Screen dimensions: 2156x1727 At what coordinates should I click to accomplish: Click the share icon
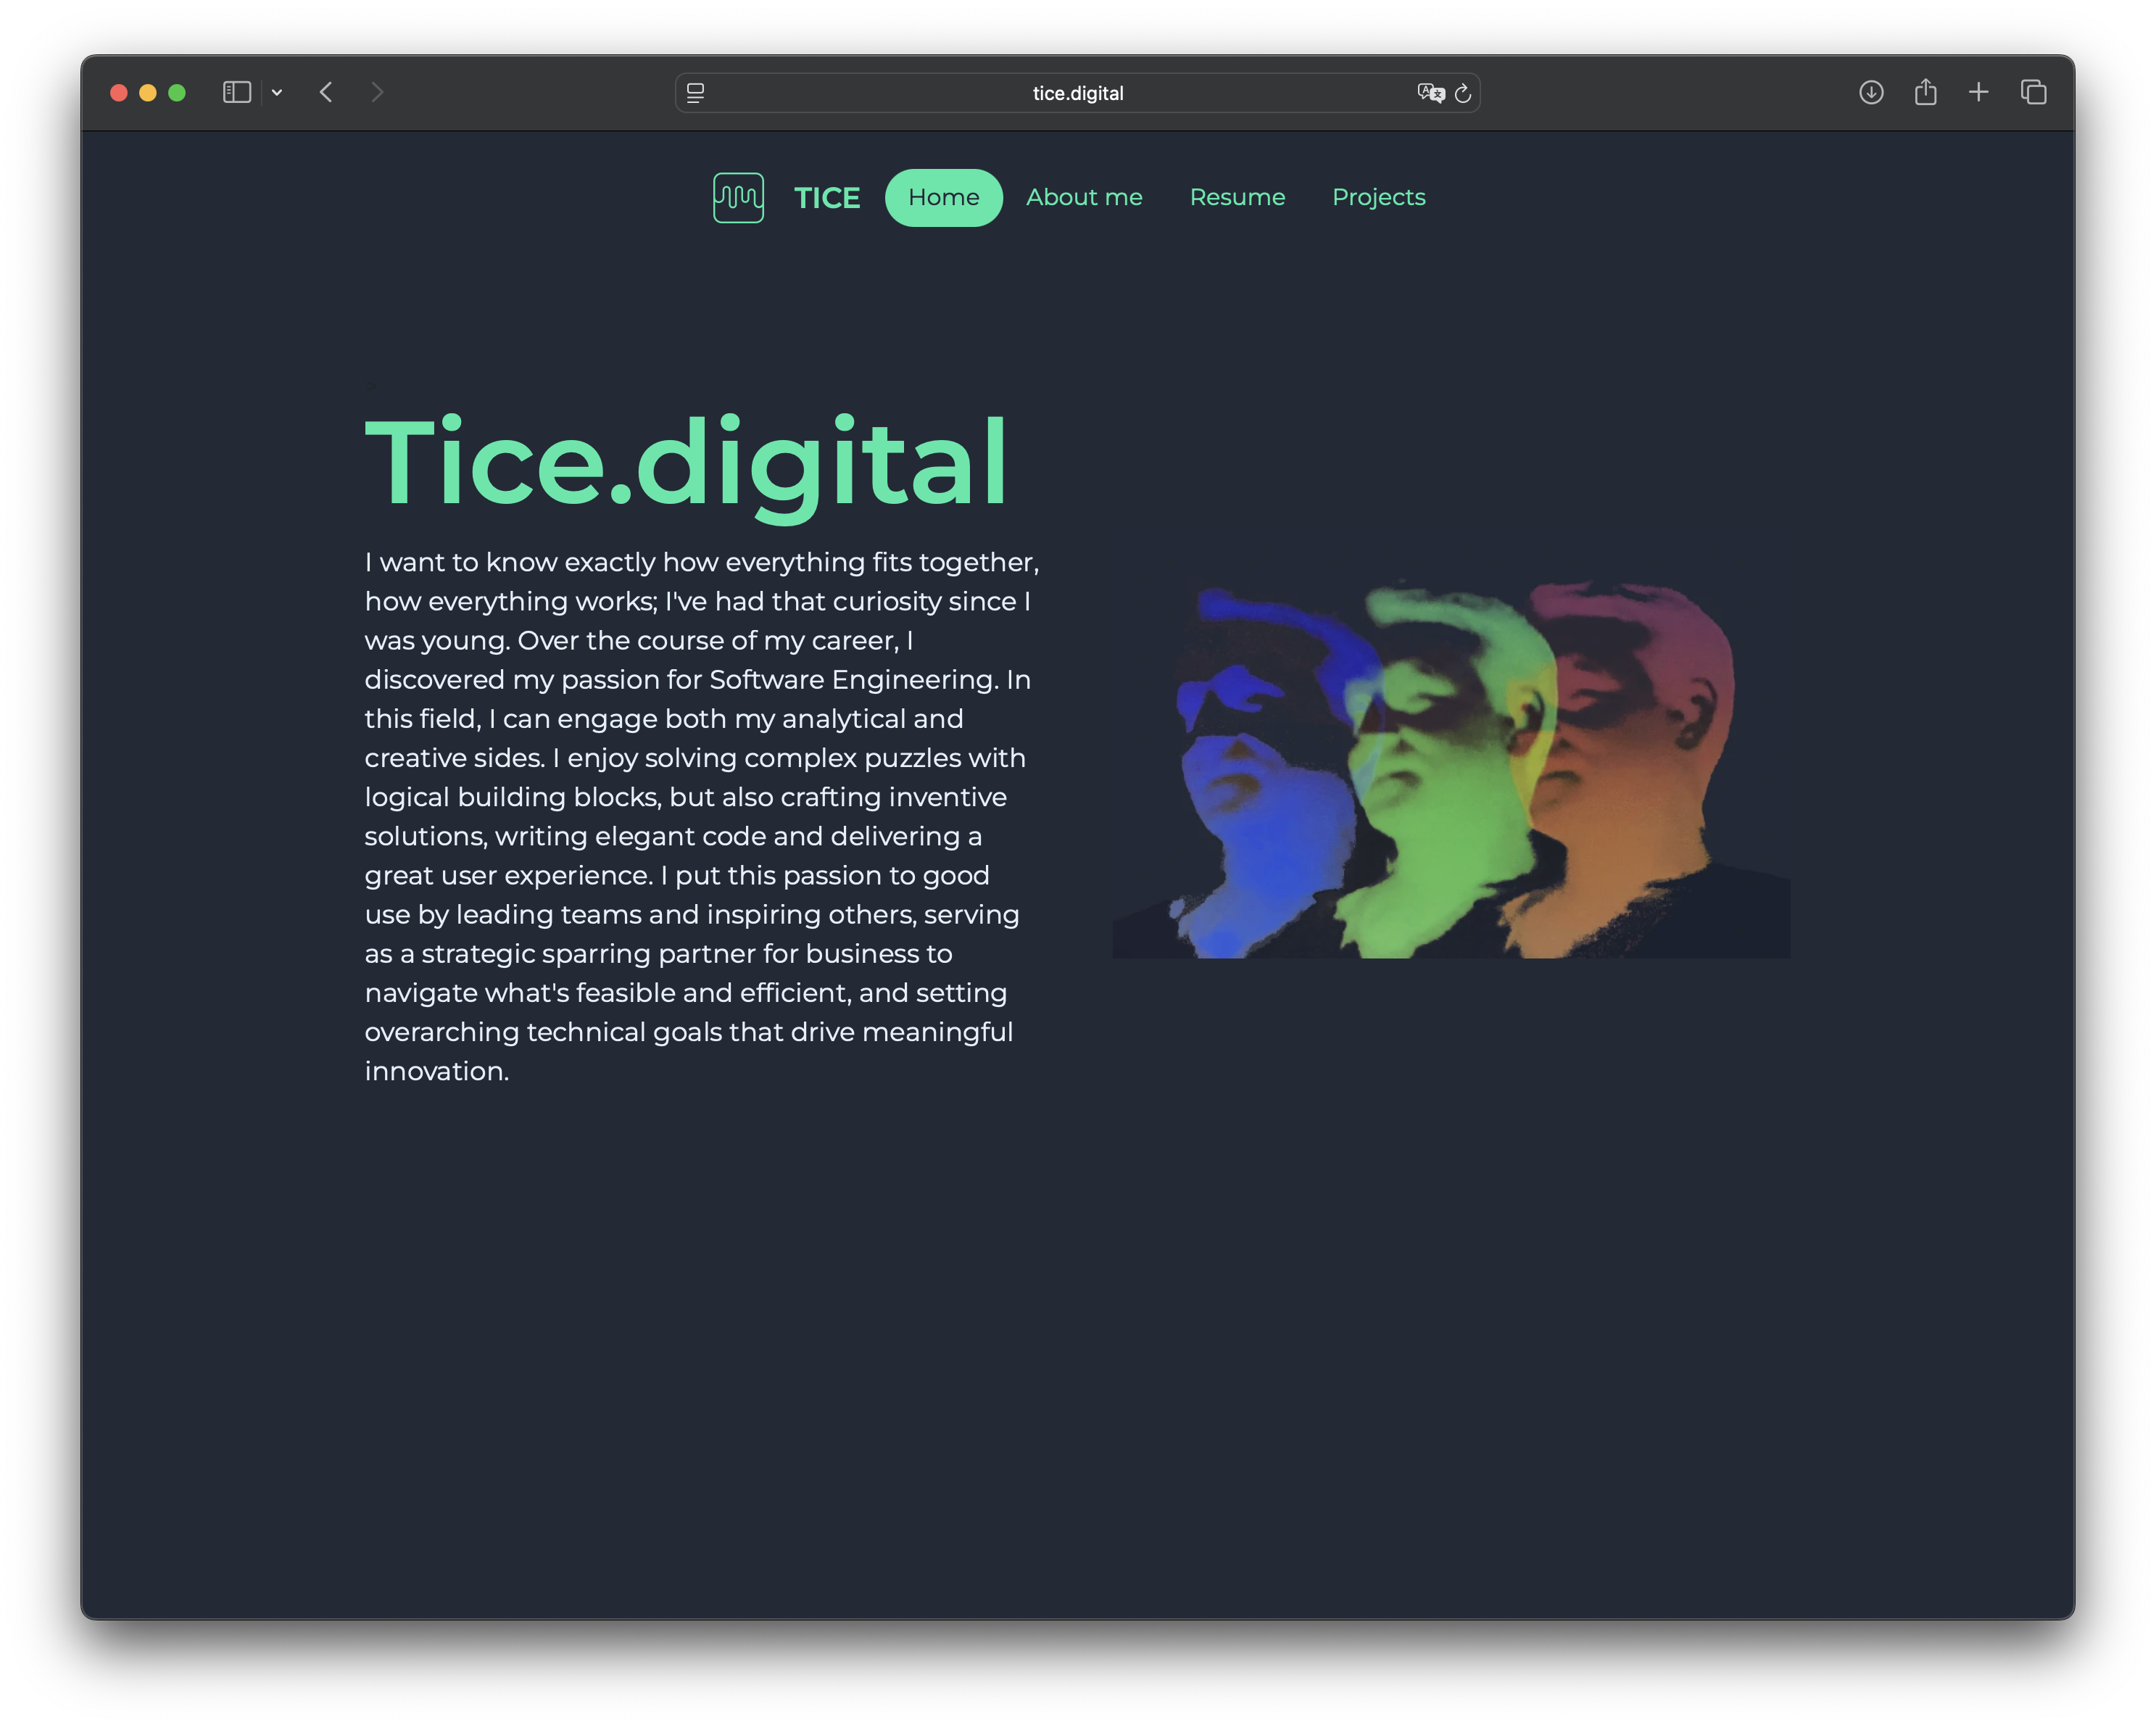coord(1925,92)
